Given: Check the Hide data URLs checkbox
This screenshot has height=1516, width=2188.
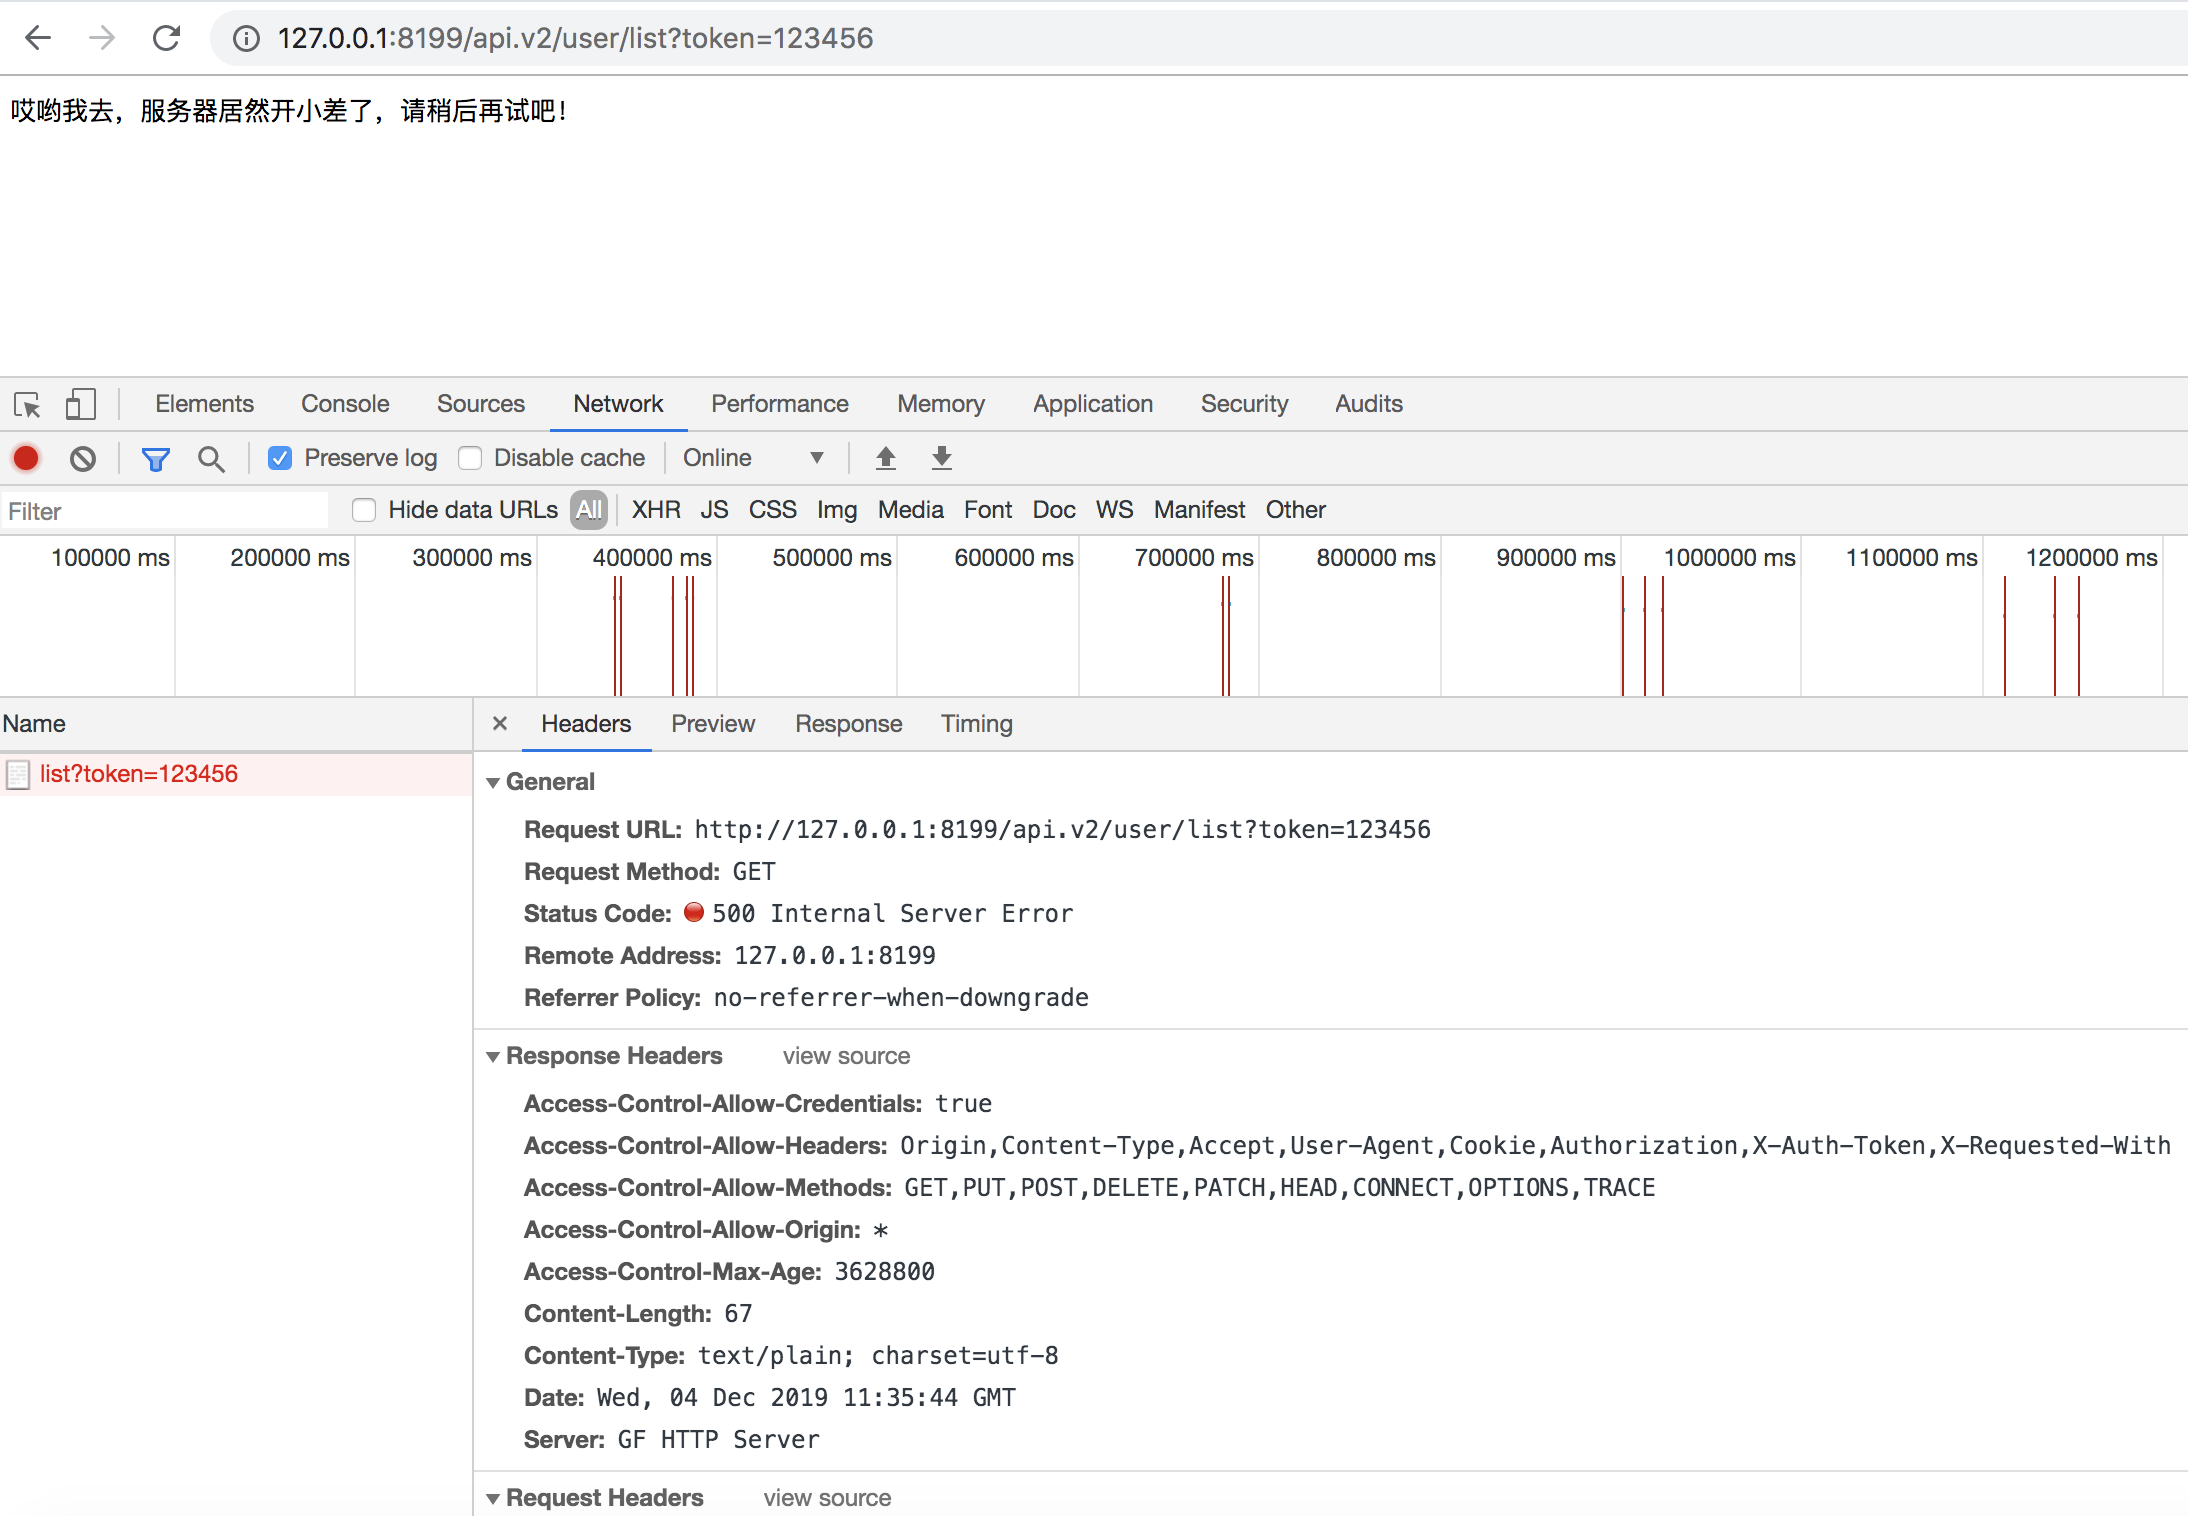Looking at the screenshot, I should click(364, 511).
